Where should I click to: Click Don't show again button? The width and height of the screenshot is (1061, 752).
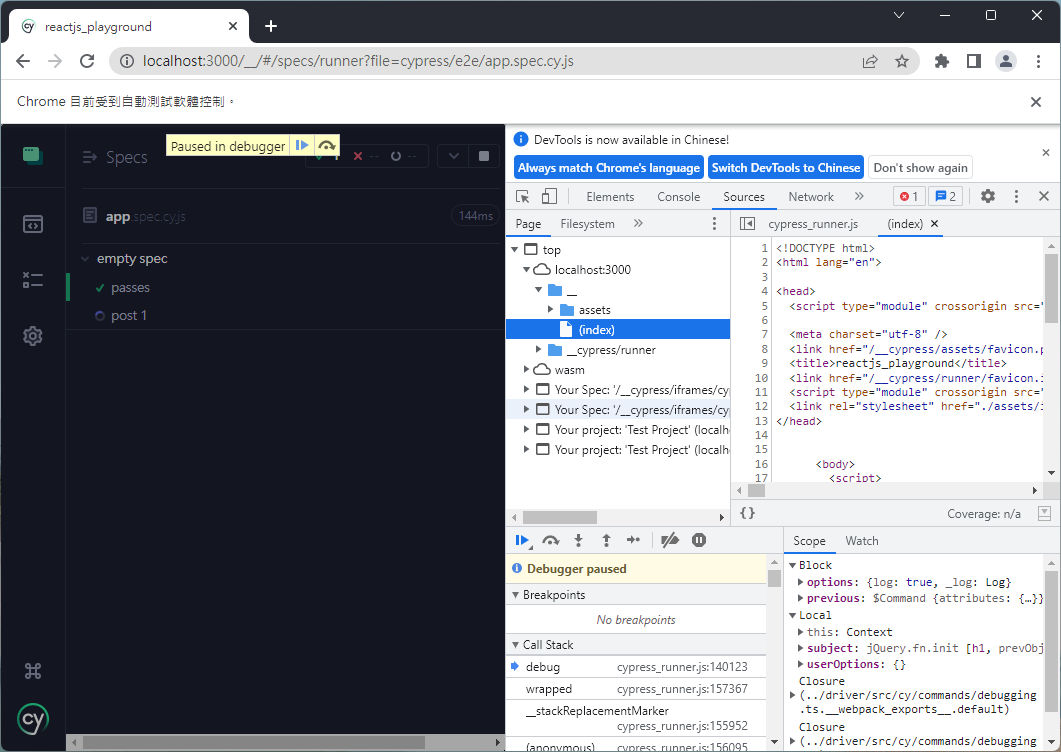point(920,167)
